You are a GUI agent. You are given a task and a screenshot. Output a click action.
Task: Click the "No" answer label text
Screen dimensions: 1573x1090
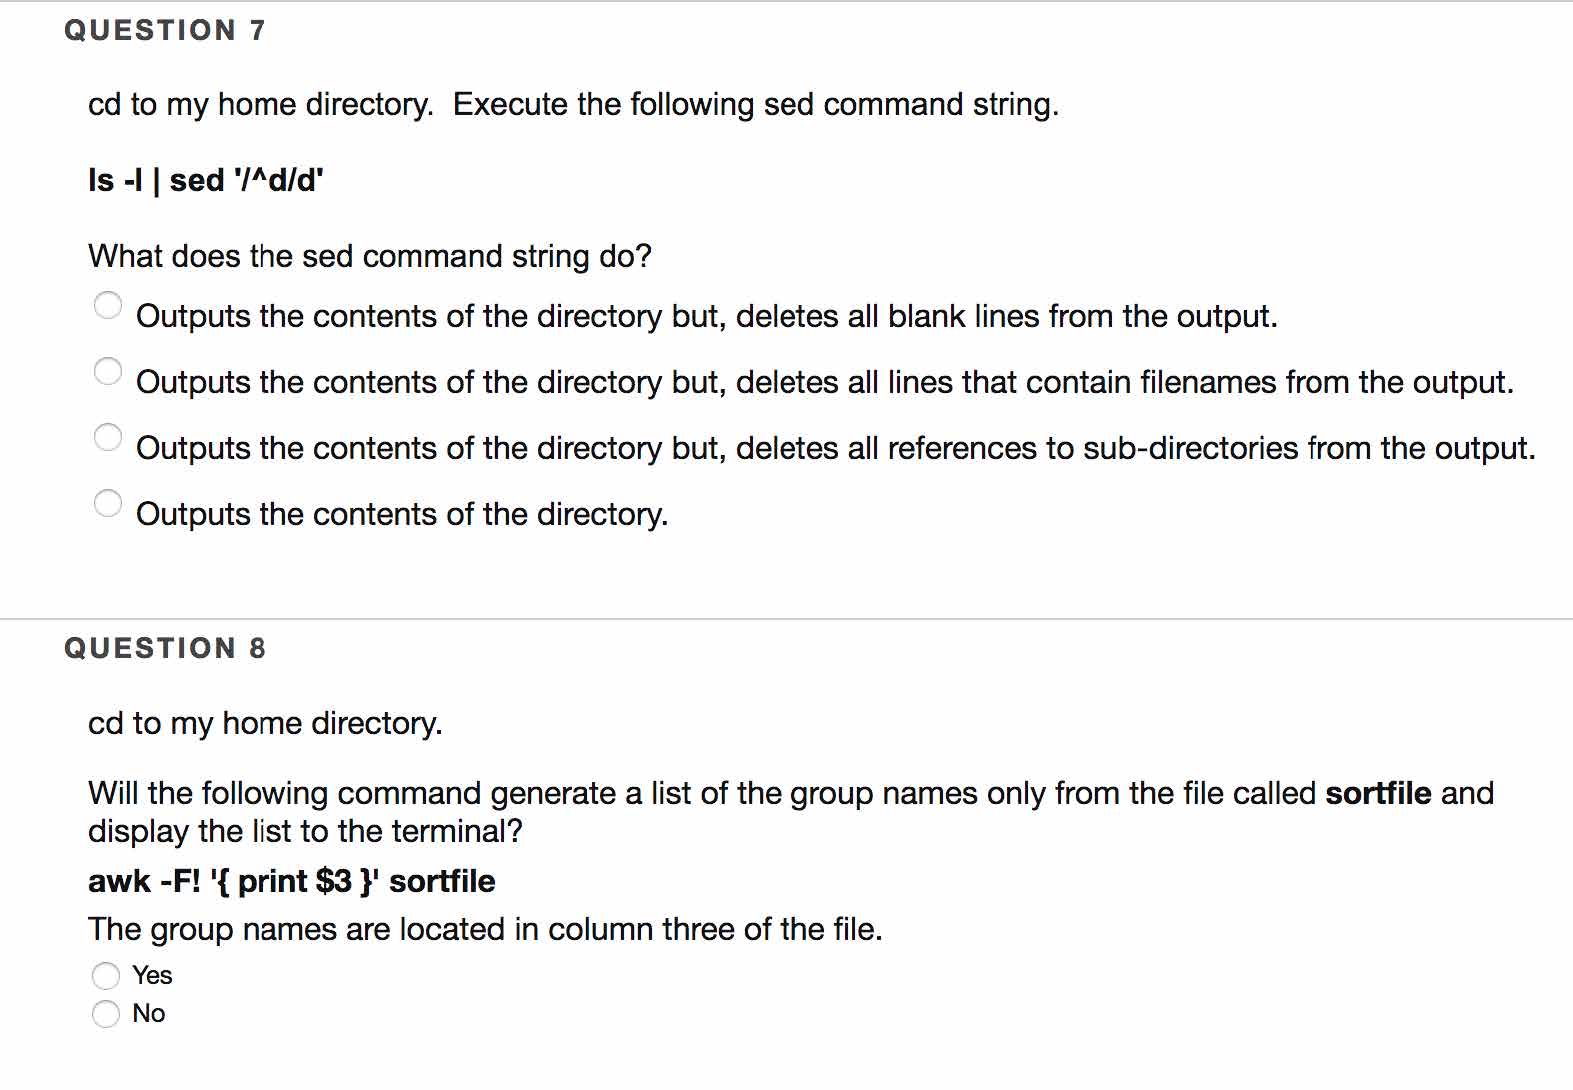pos(149,1014)
